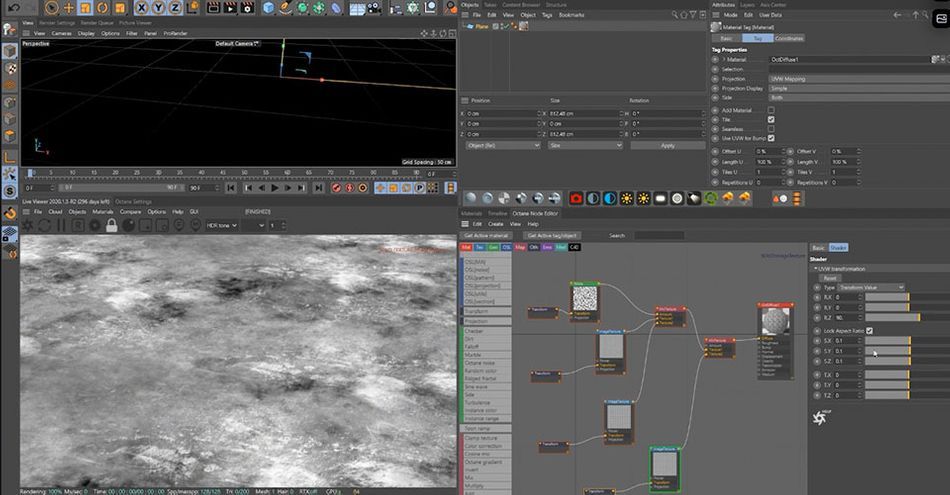Toggle X axis lock
Viewport: 950px width, 495px height.
tap(141, 8)
